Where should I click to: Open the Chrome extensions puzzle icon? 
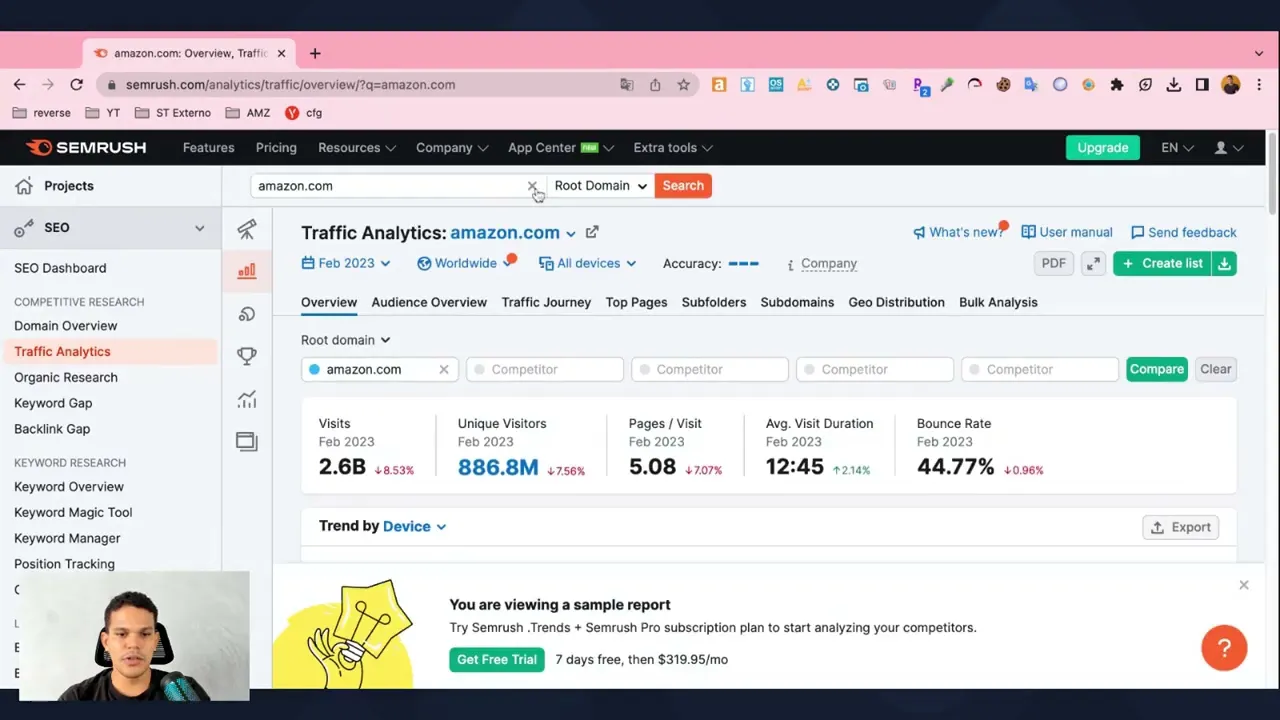tap(1117, 85)
